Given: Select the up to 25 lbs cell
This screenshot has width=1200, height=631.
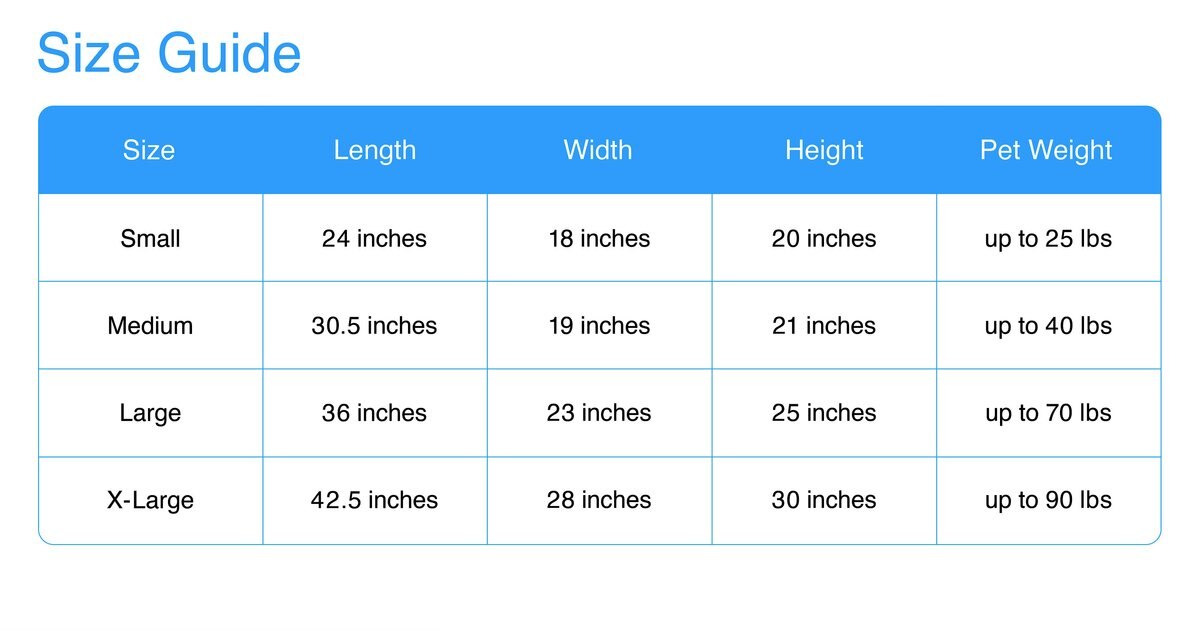Looking at the screenshot, I should tap(1048, 239).
